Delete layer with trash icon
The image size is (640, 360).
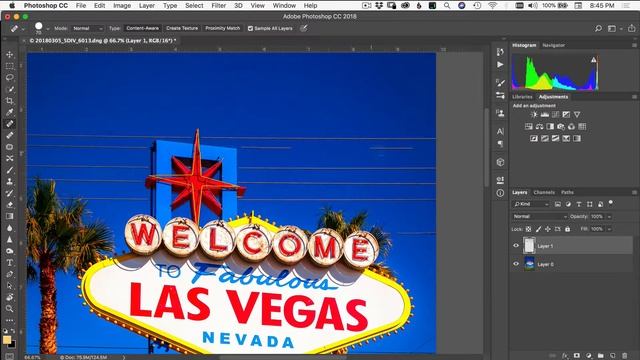624,356
